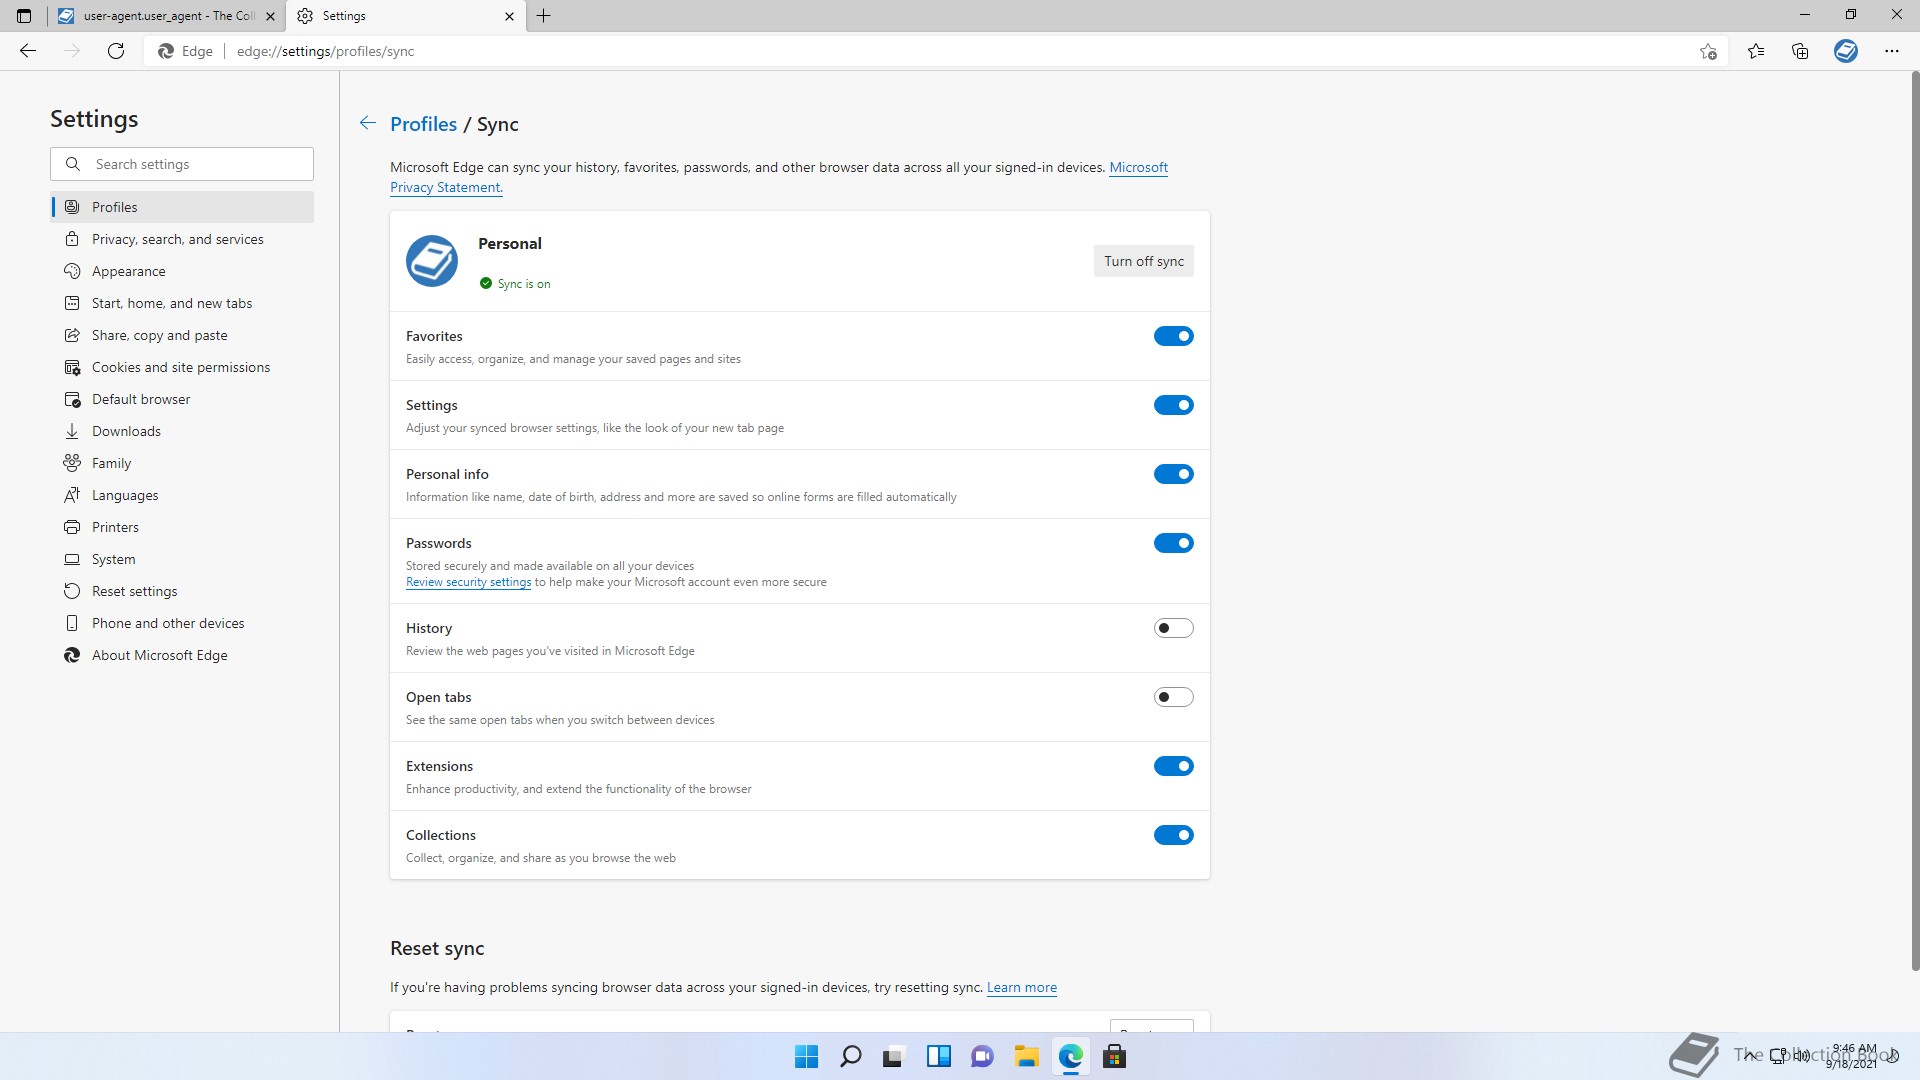Toggle Settings sync switch
The width and height of the screenshot is (1920, 1080).
(x=1174, y=405)
